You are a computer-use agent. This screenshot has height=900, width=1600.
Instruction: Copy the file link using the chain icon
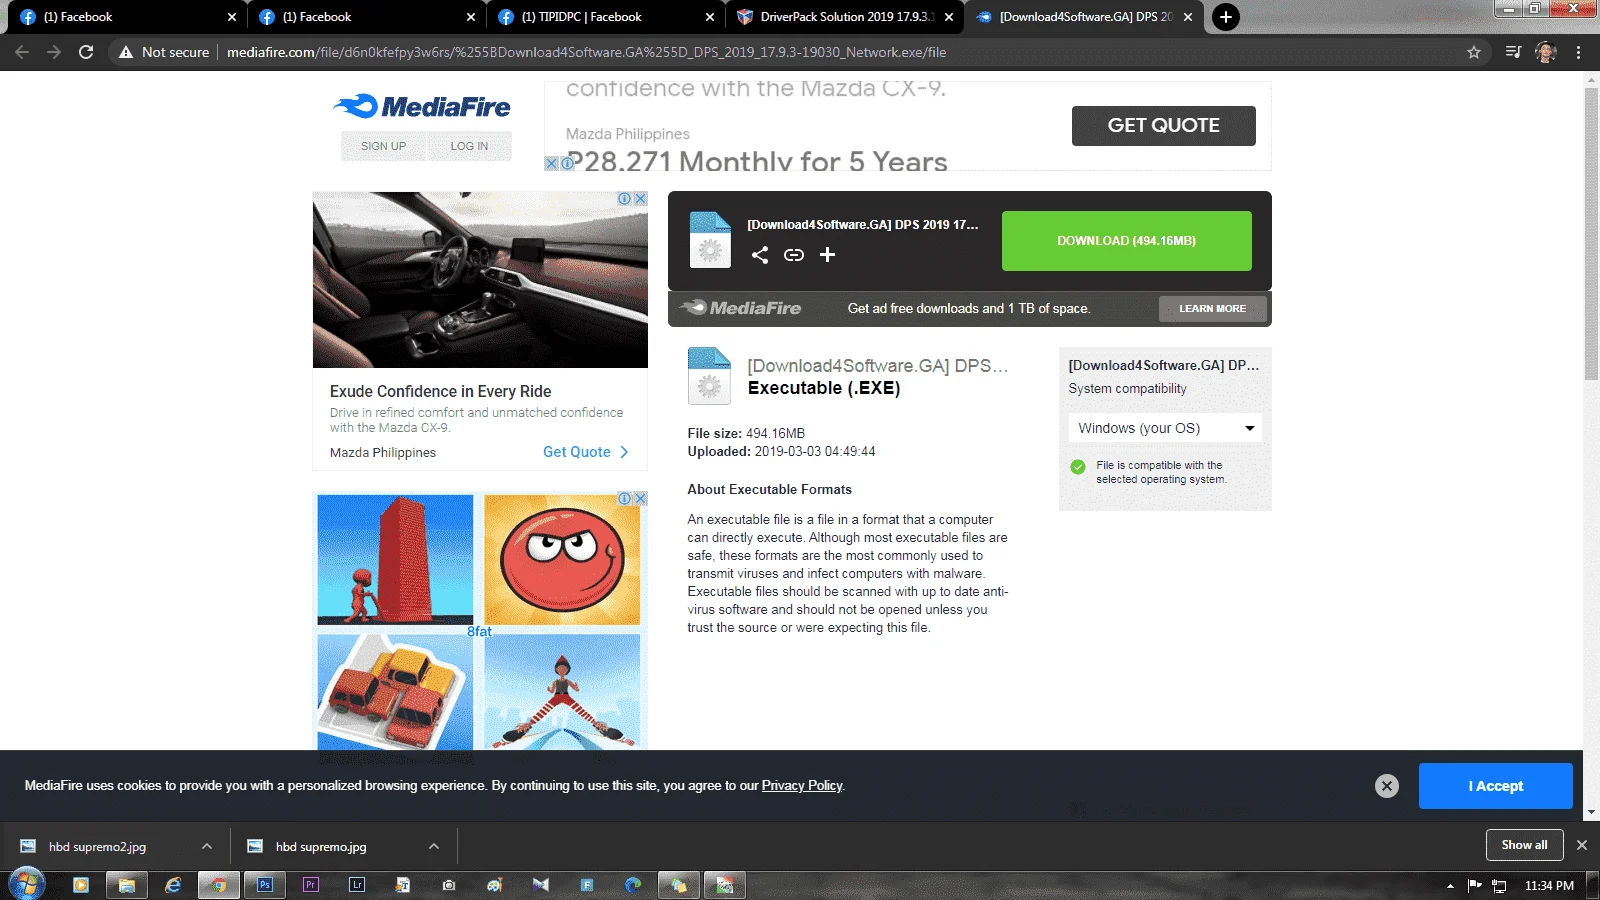pyautogui.click(x=794, y=255)
